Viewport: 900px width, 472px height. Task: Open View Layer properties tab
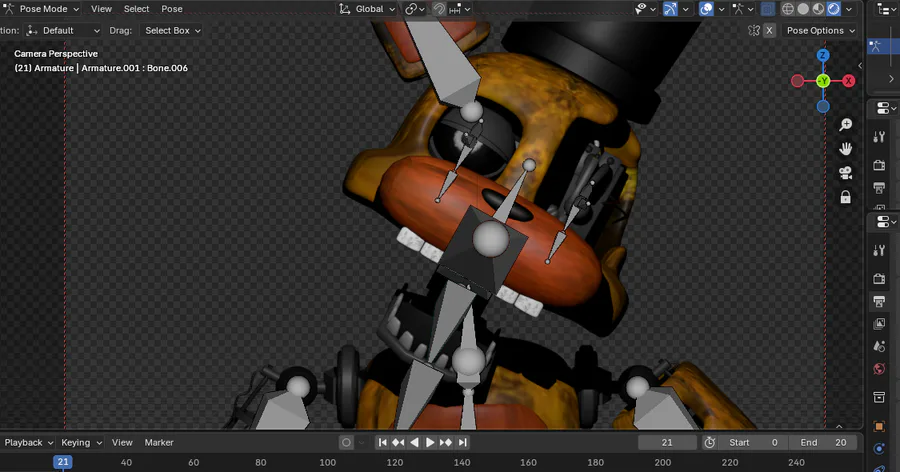(x=879, y=323)
